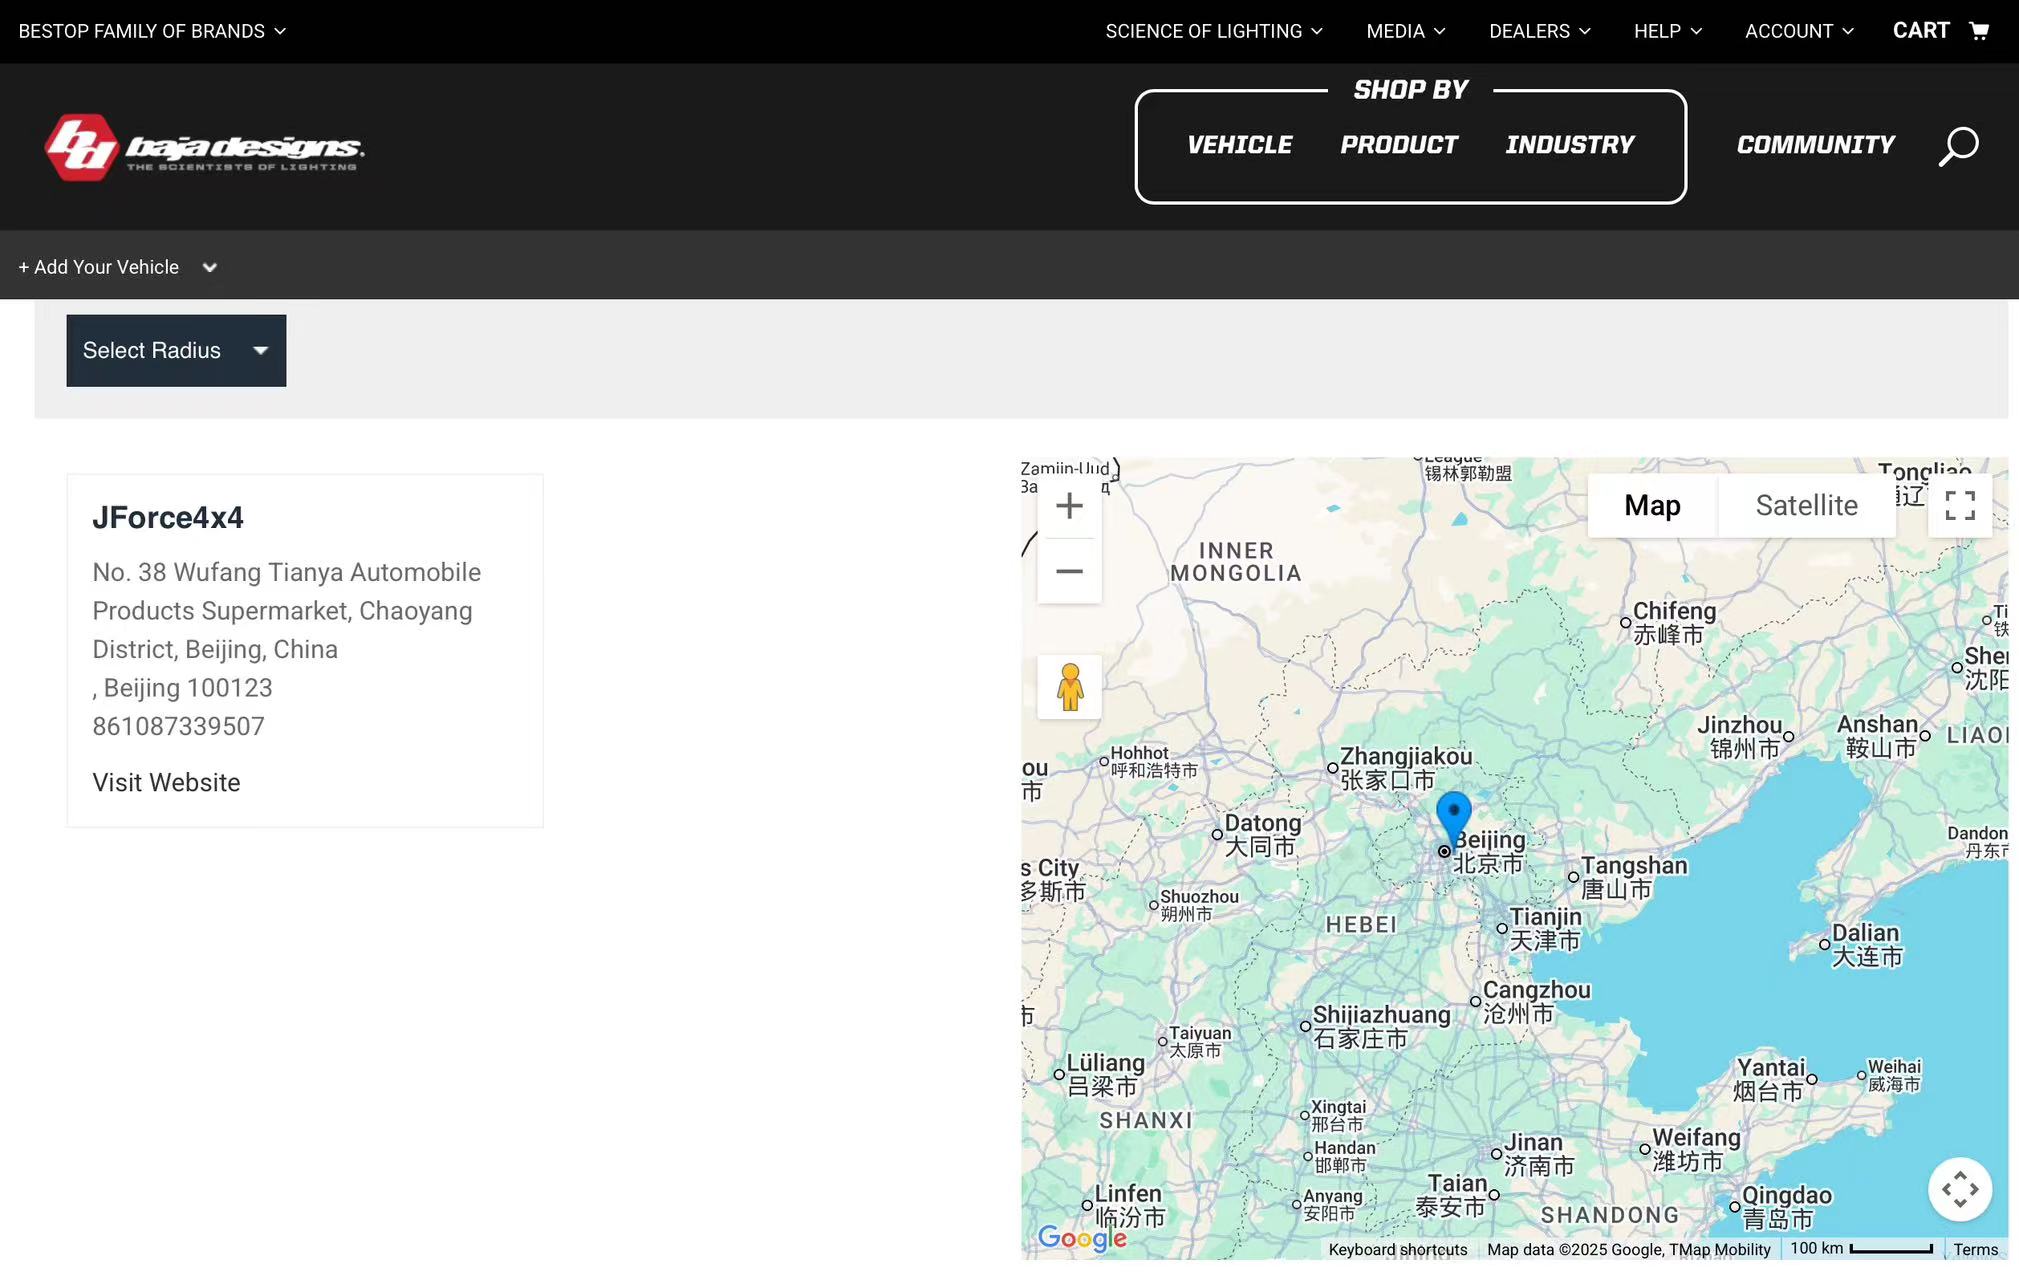
Task: Switch map to Satellite view
Action: click(1806, 506)
